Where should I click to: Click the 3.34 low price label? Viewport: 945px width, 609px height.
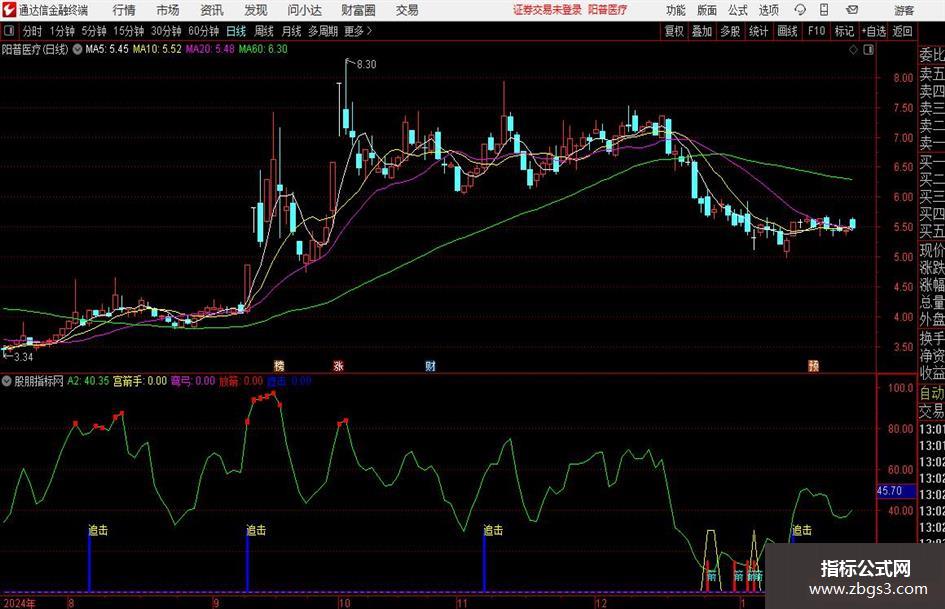(23, 357)
